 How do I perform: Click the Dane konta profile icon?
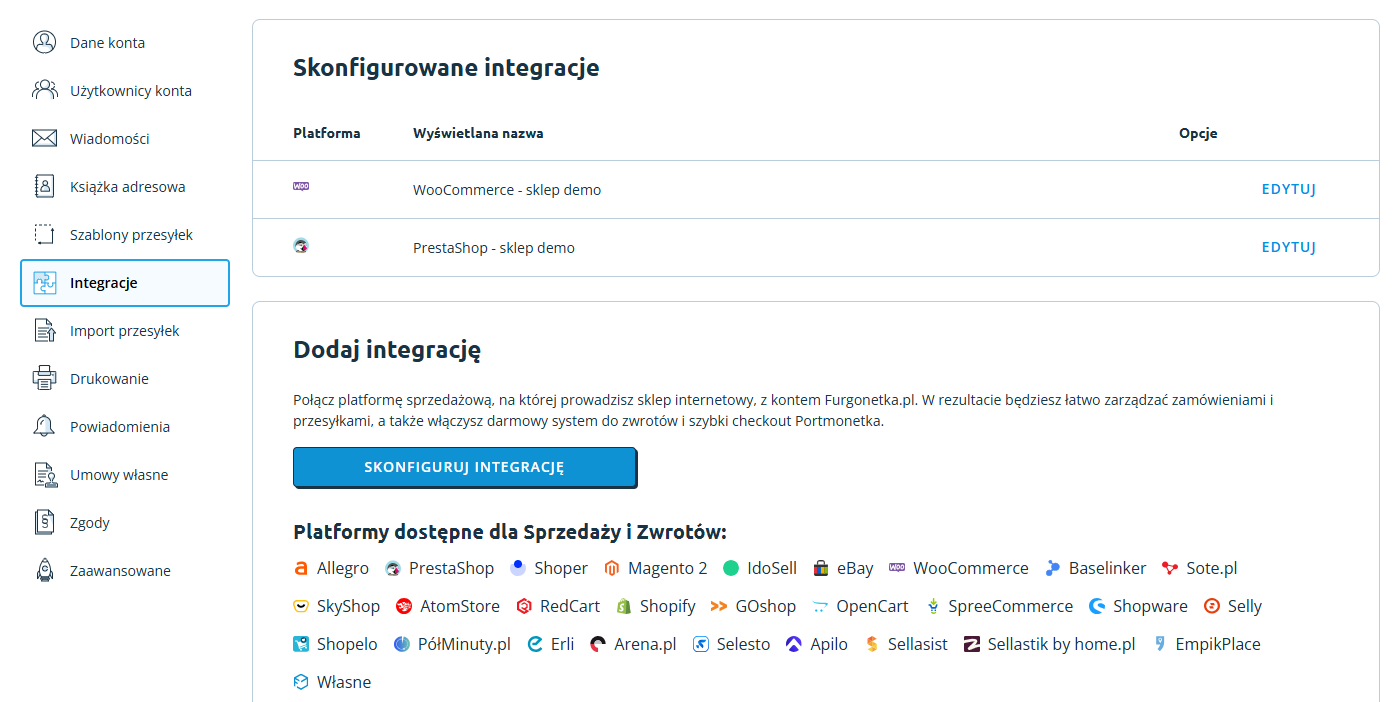coord(44,42)
